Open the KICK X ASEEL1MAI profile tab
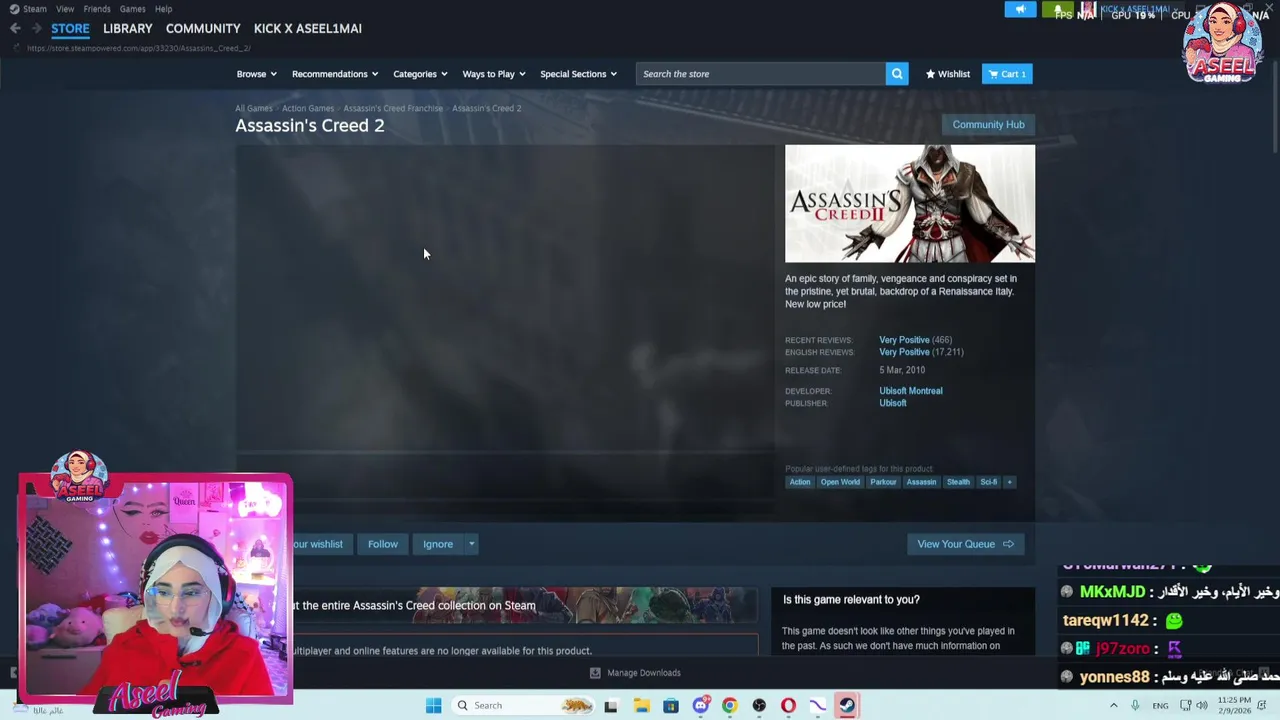The image size is (1280, 720). coord(308,28)
